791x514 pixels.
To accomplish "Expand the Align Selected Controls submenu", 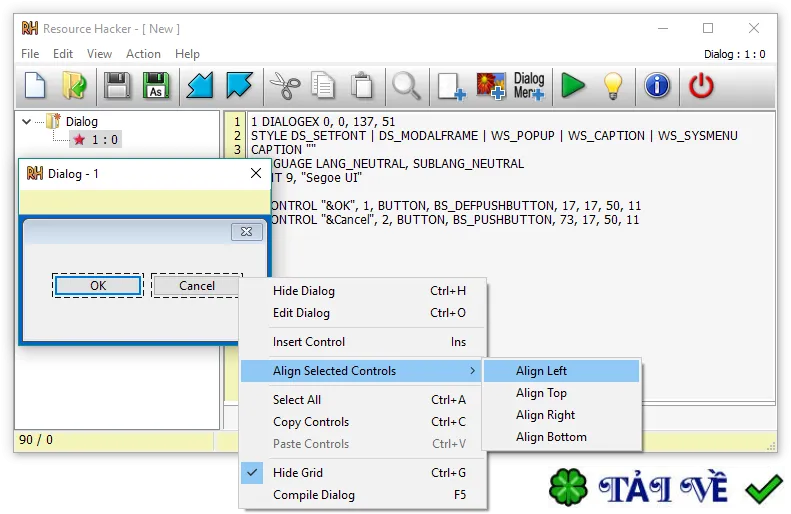I will [x=362, y=371].
